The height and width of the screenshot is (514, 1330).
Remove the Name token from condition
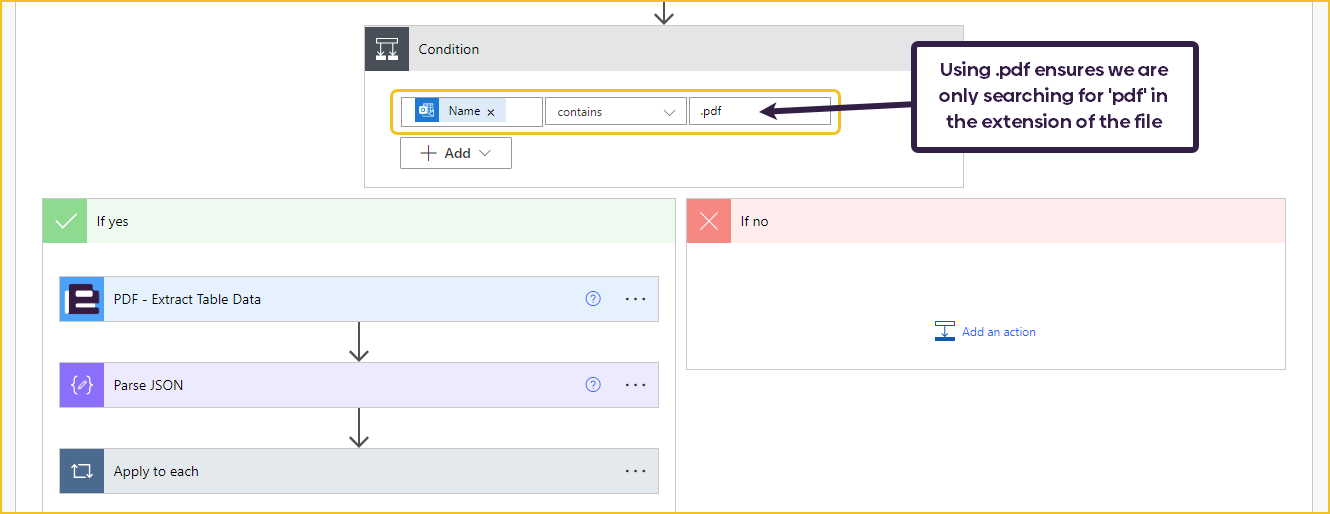[x=491, y=112]
